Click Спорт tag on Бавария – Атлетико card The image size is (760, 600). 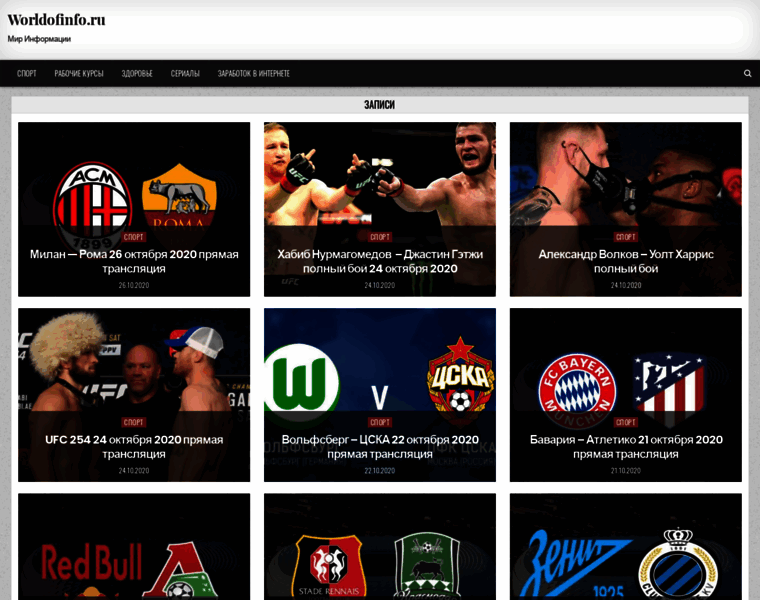[x=625, y=422]
